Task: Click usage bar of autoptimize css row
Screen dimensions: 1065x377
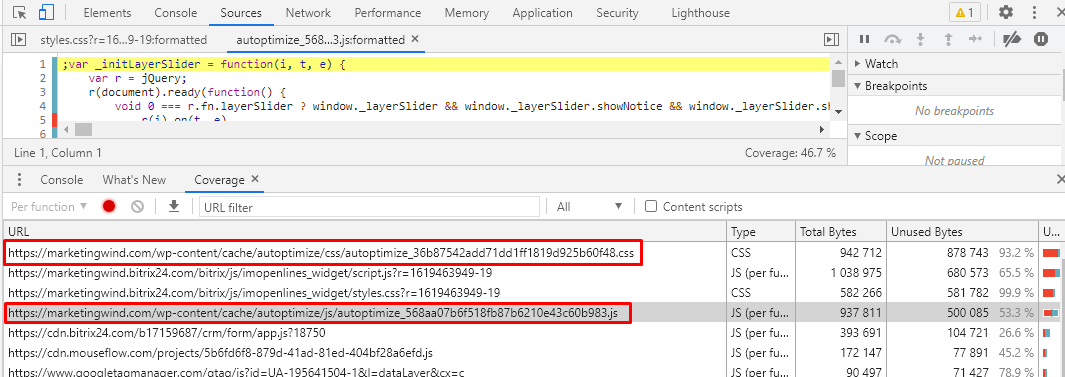Action: [x=1051, y=253]
